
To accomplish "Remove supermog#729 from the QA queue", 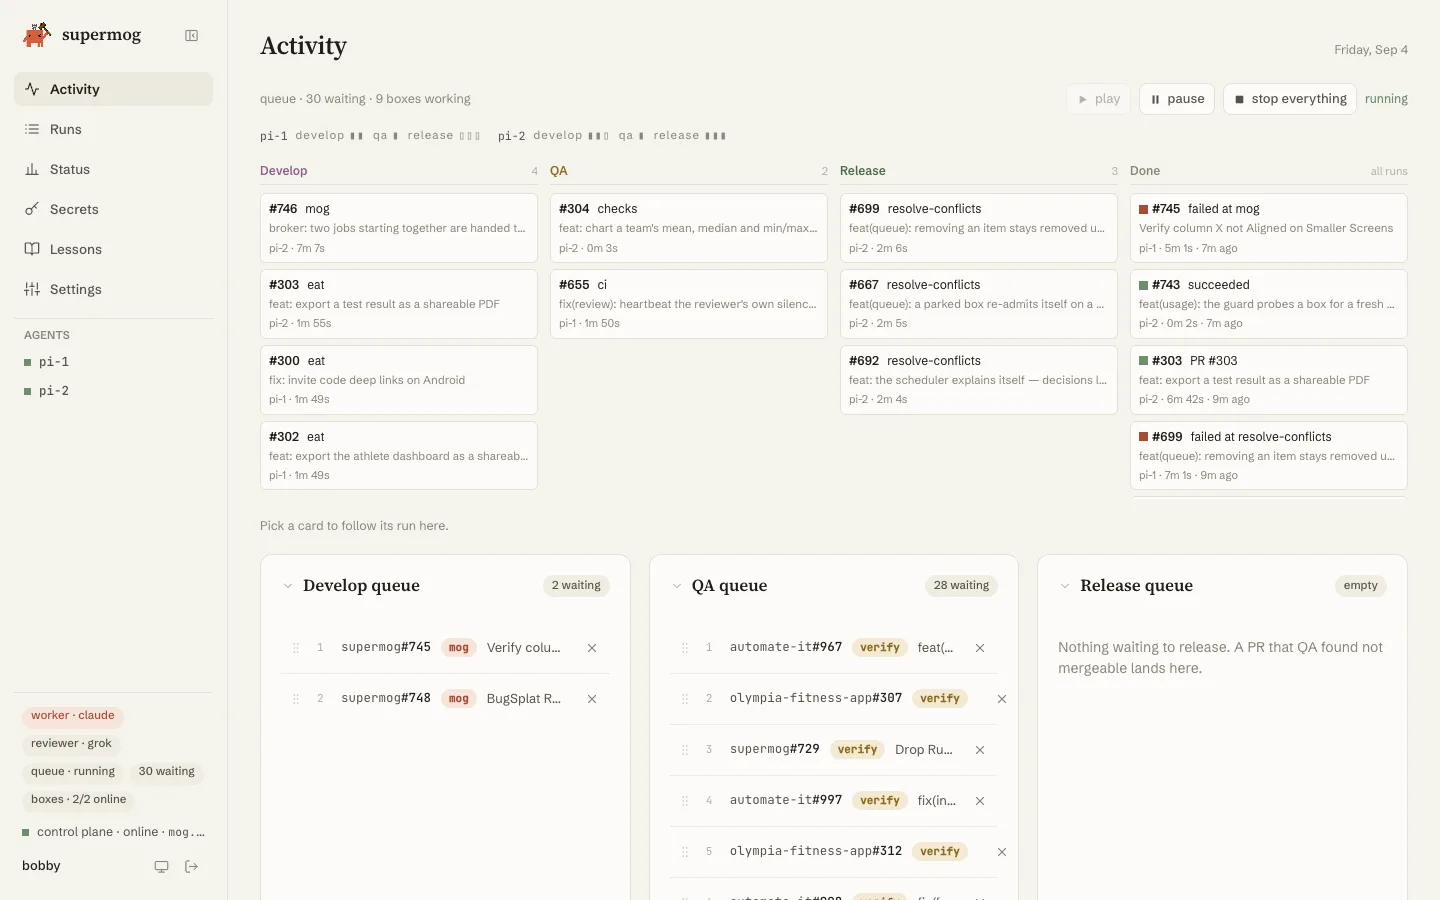I will tap(980, 750).
